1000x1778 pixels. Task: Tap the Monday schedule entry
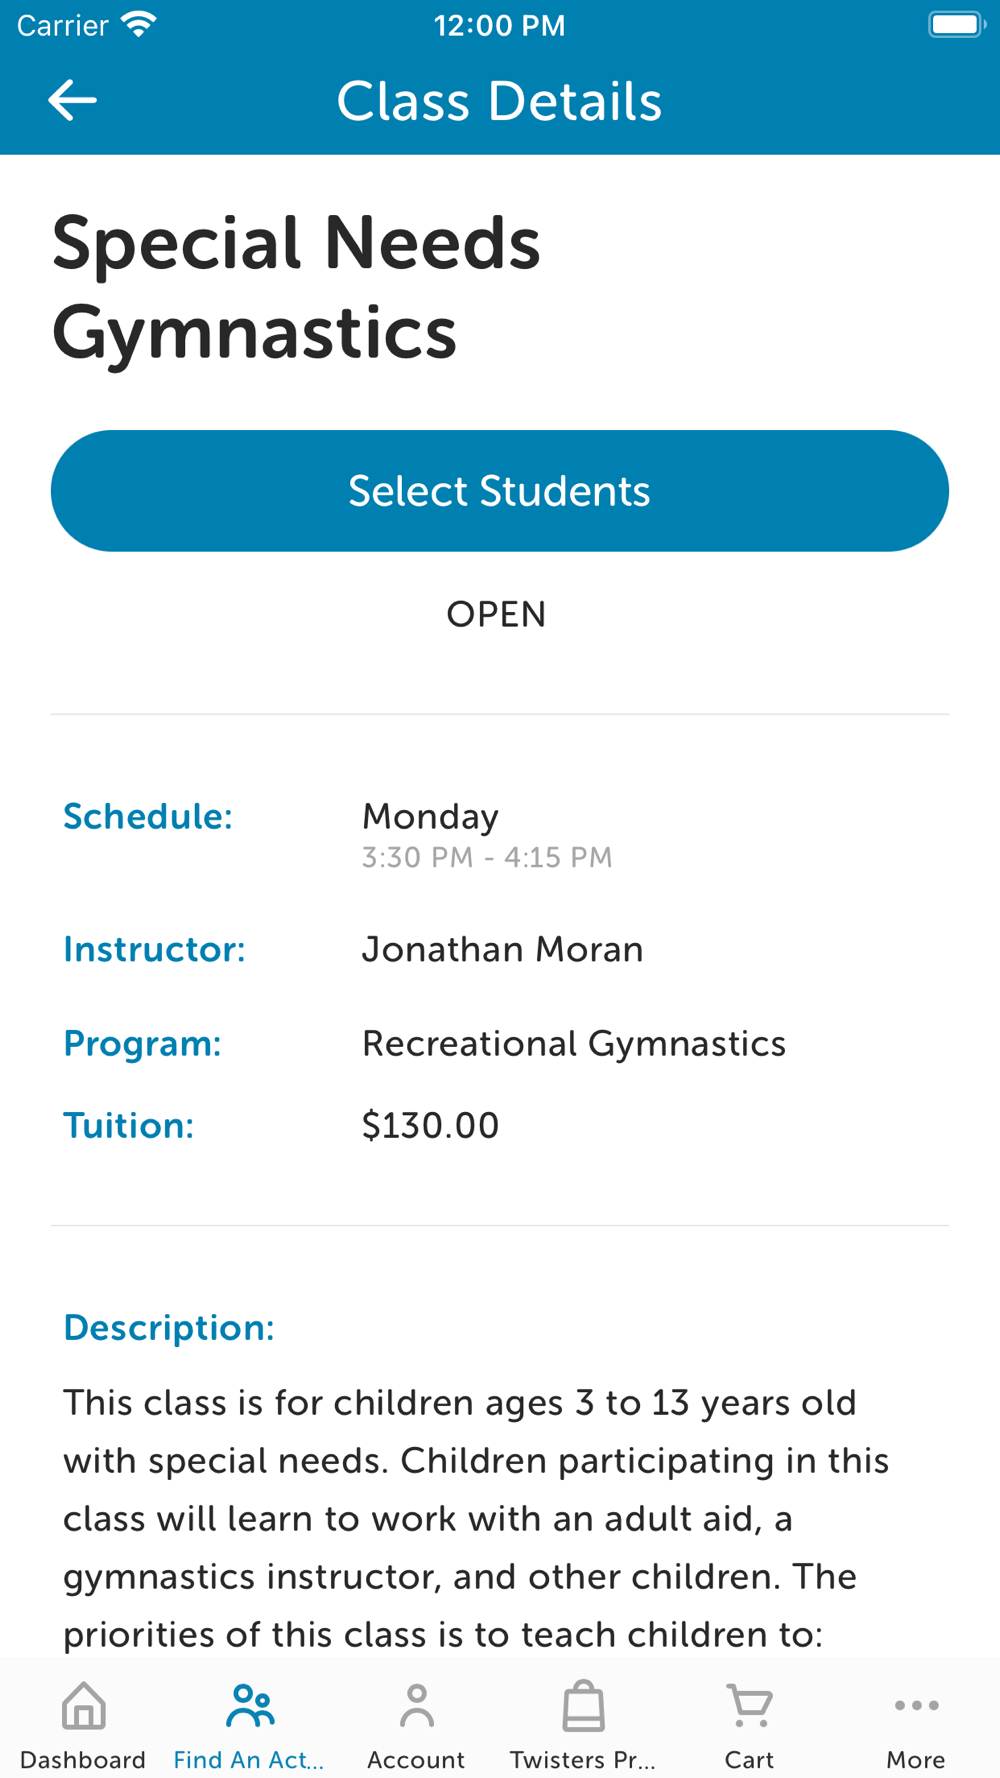[x=430, y=817]
